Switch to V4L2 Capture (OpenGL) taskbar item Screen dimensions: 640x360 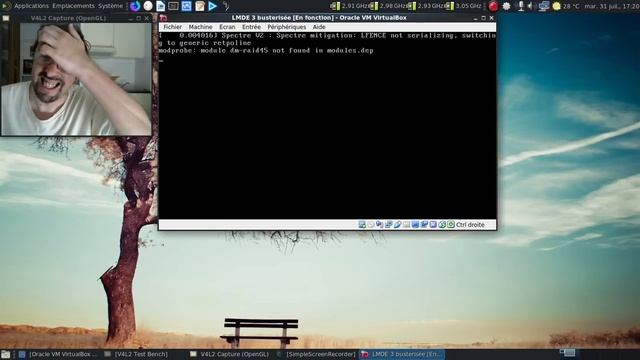(x=230, y=354)
